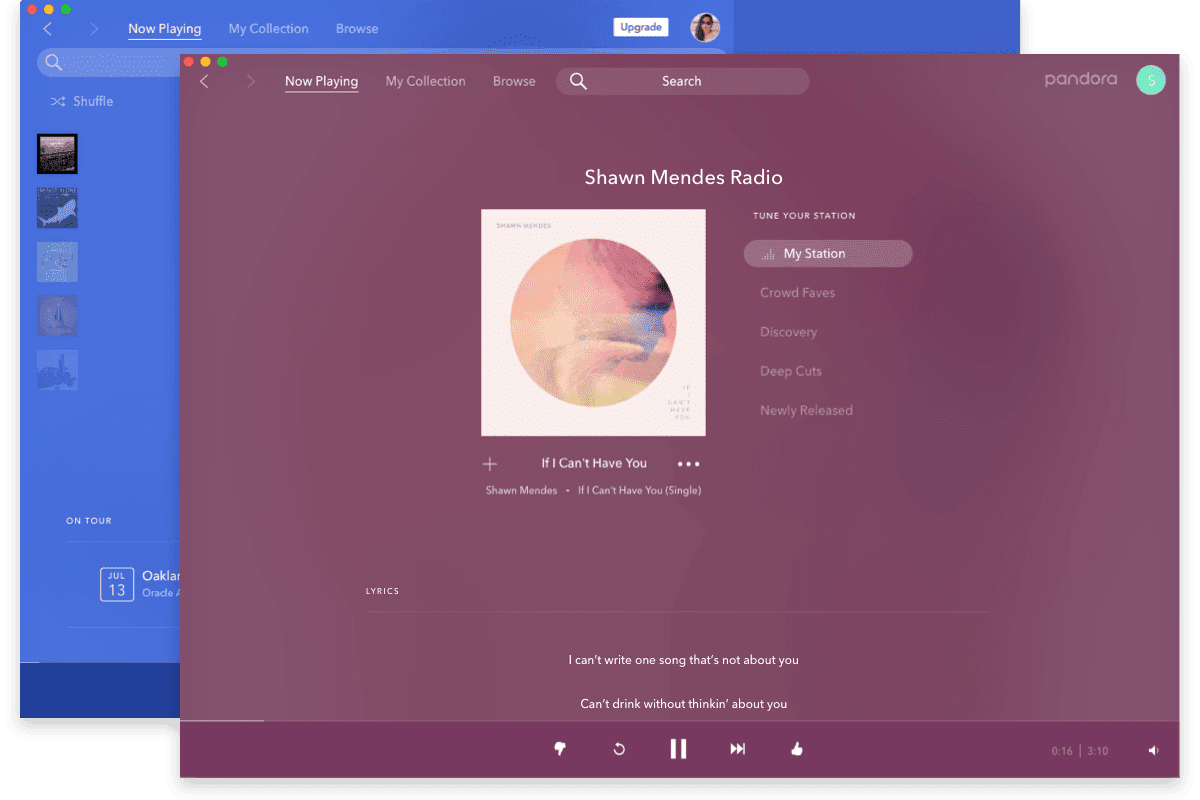The width and height of the screenshot is (1200, 800).
Task: Switch to the My Collection tab
Action: tap(425, 81)
